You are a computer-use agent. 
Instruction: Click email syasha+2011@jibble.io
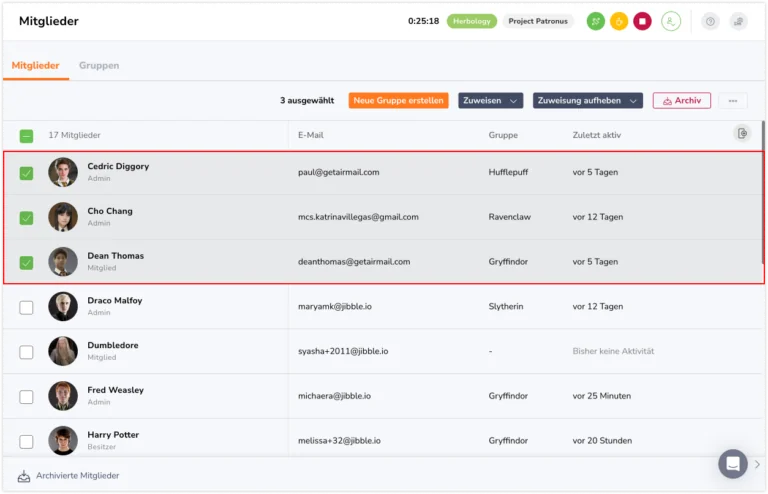(343, 351)
